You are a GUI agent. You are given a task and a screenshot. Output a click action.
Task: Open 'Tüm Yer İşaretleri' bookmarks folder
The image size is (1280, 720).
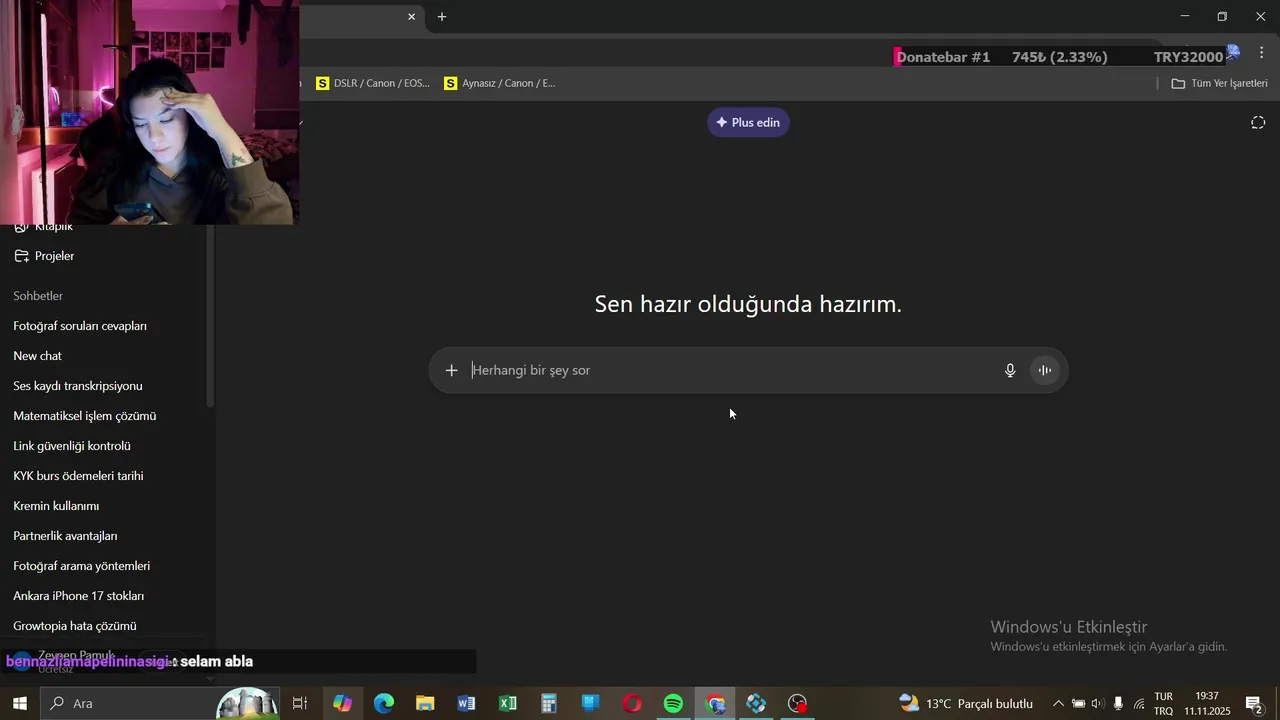point(1220,83)
